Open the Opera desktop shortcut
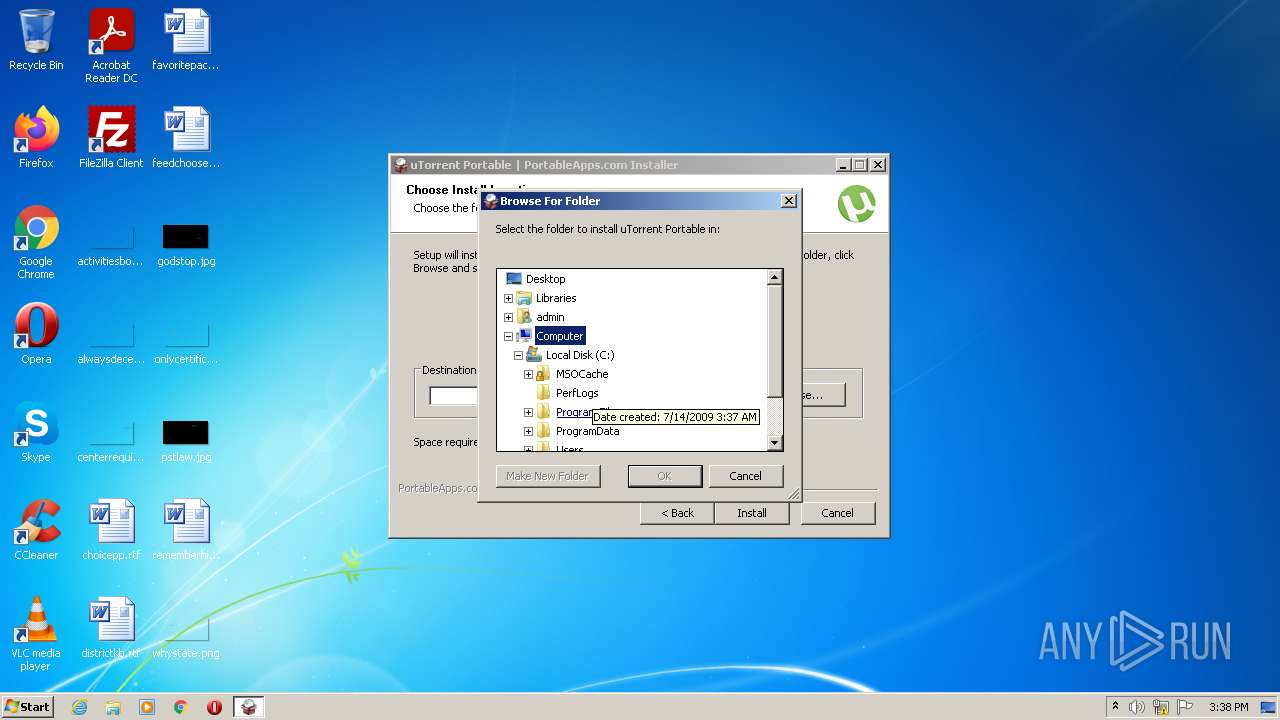This screenshot has width=1280, height=720. coord(36,334)
